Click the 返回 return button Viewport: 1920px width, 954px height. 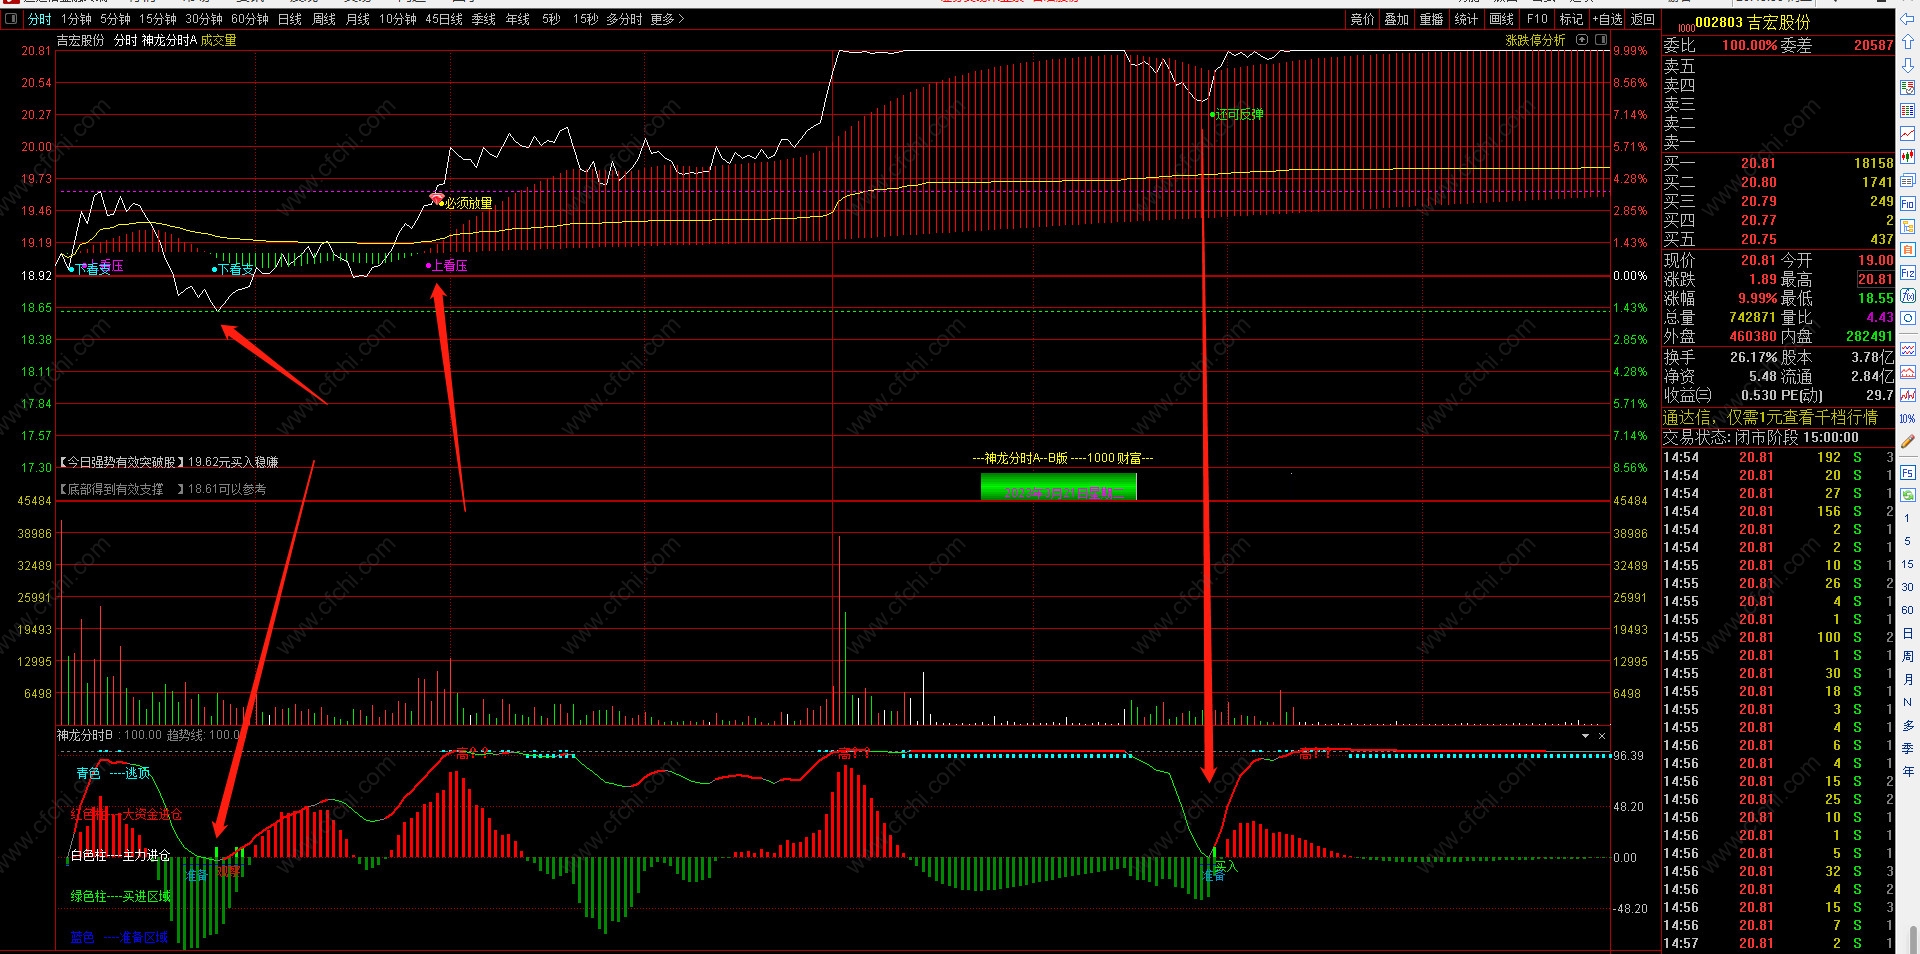click(1643, 19)
